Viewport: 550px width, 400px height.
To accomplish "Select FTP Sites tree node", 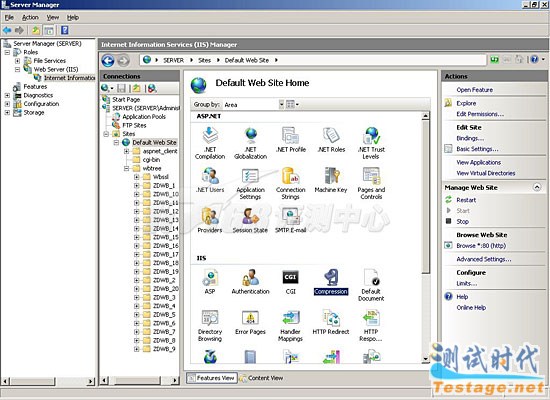I will tap(134, 125).
